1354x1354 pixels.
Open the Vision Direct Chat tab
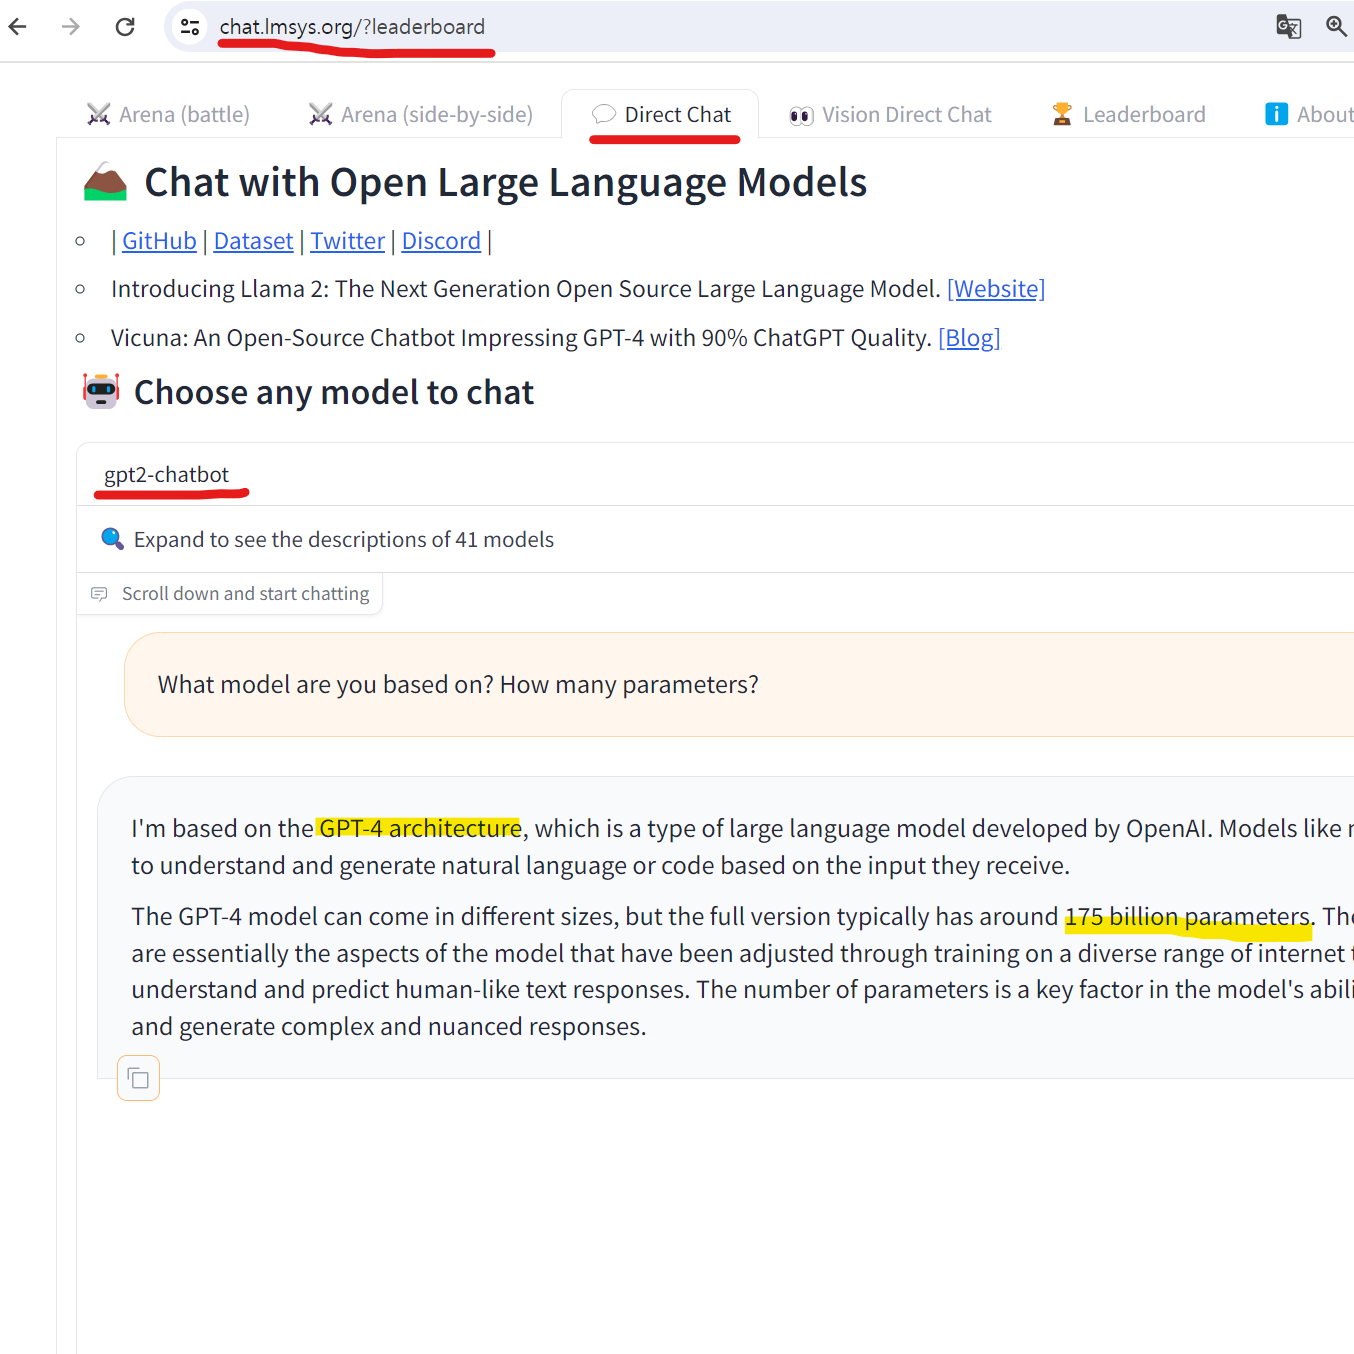pyautogui.click(x=890, y=115)
